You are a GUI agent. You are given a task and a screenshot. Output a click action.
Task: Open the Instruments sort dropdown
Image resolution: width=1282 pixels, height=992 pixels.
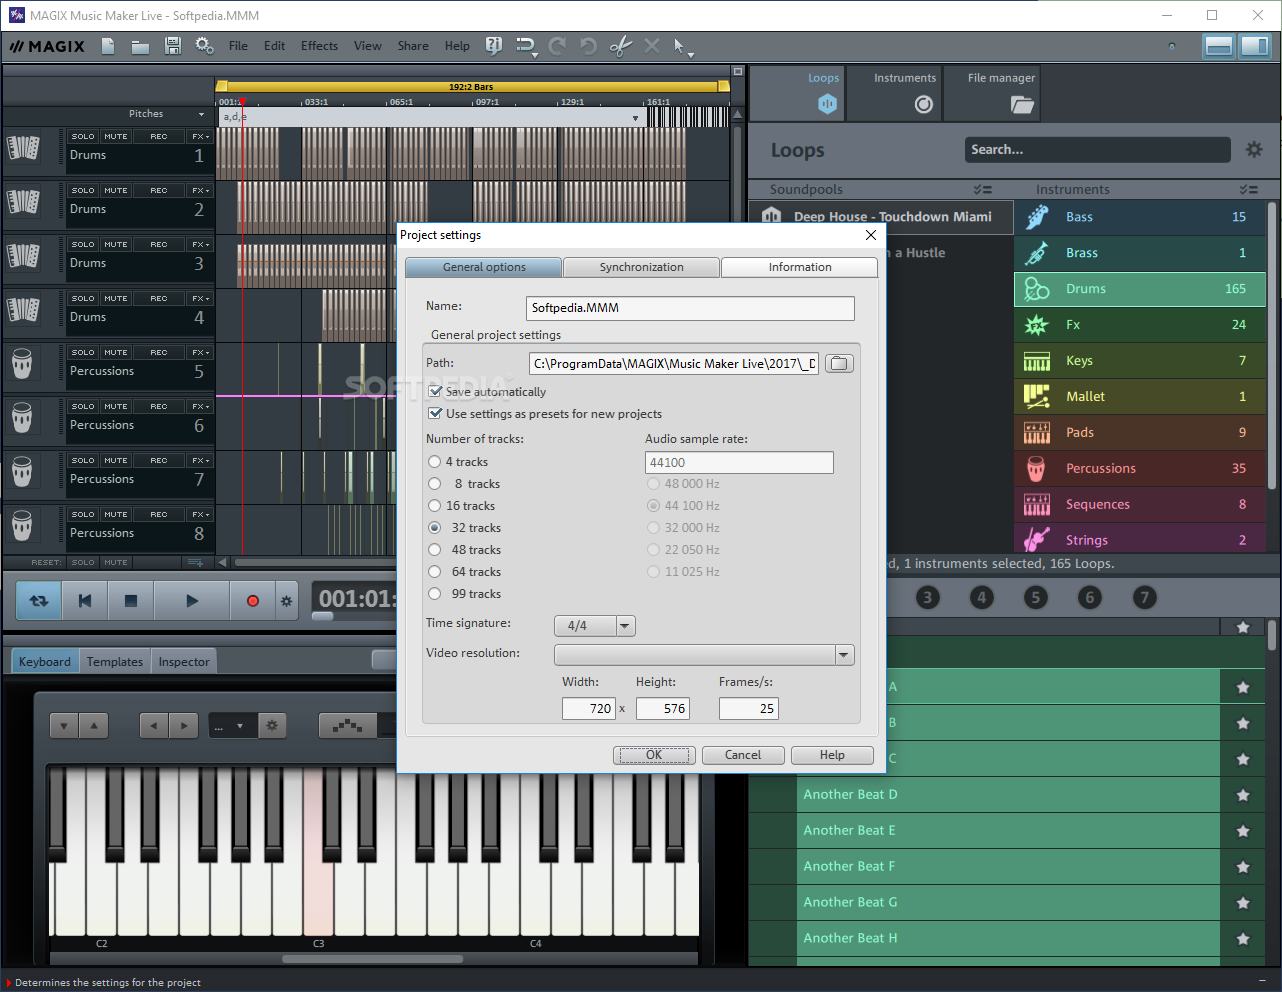tap(1248, 190)
